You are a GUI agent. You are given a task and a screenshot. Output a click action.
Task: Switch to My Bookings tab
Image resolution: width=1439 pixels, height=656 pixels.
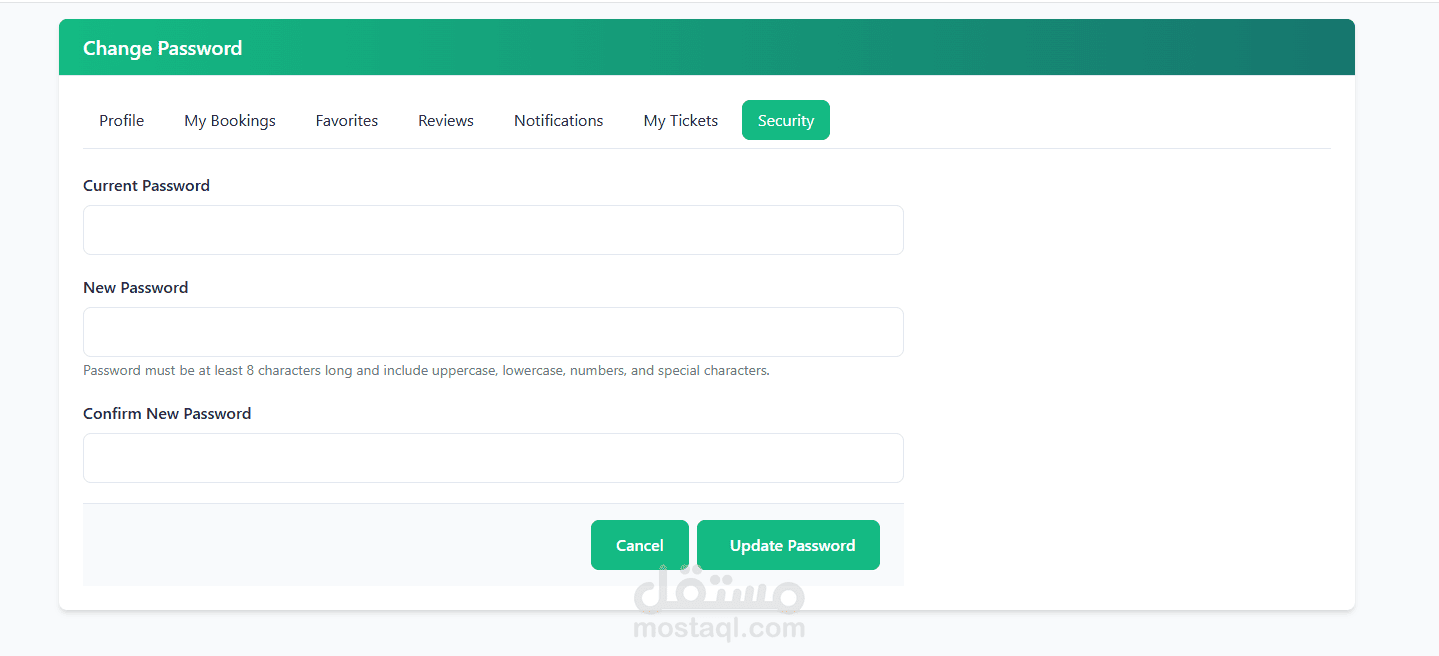pos(230,120)
